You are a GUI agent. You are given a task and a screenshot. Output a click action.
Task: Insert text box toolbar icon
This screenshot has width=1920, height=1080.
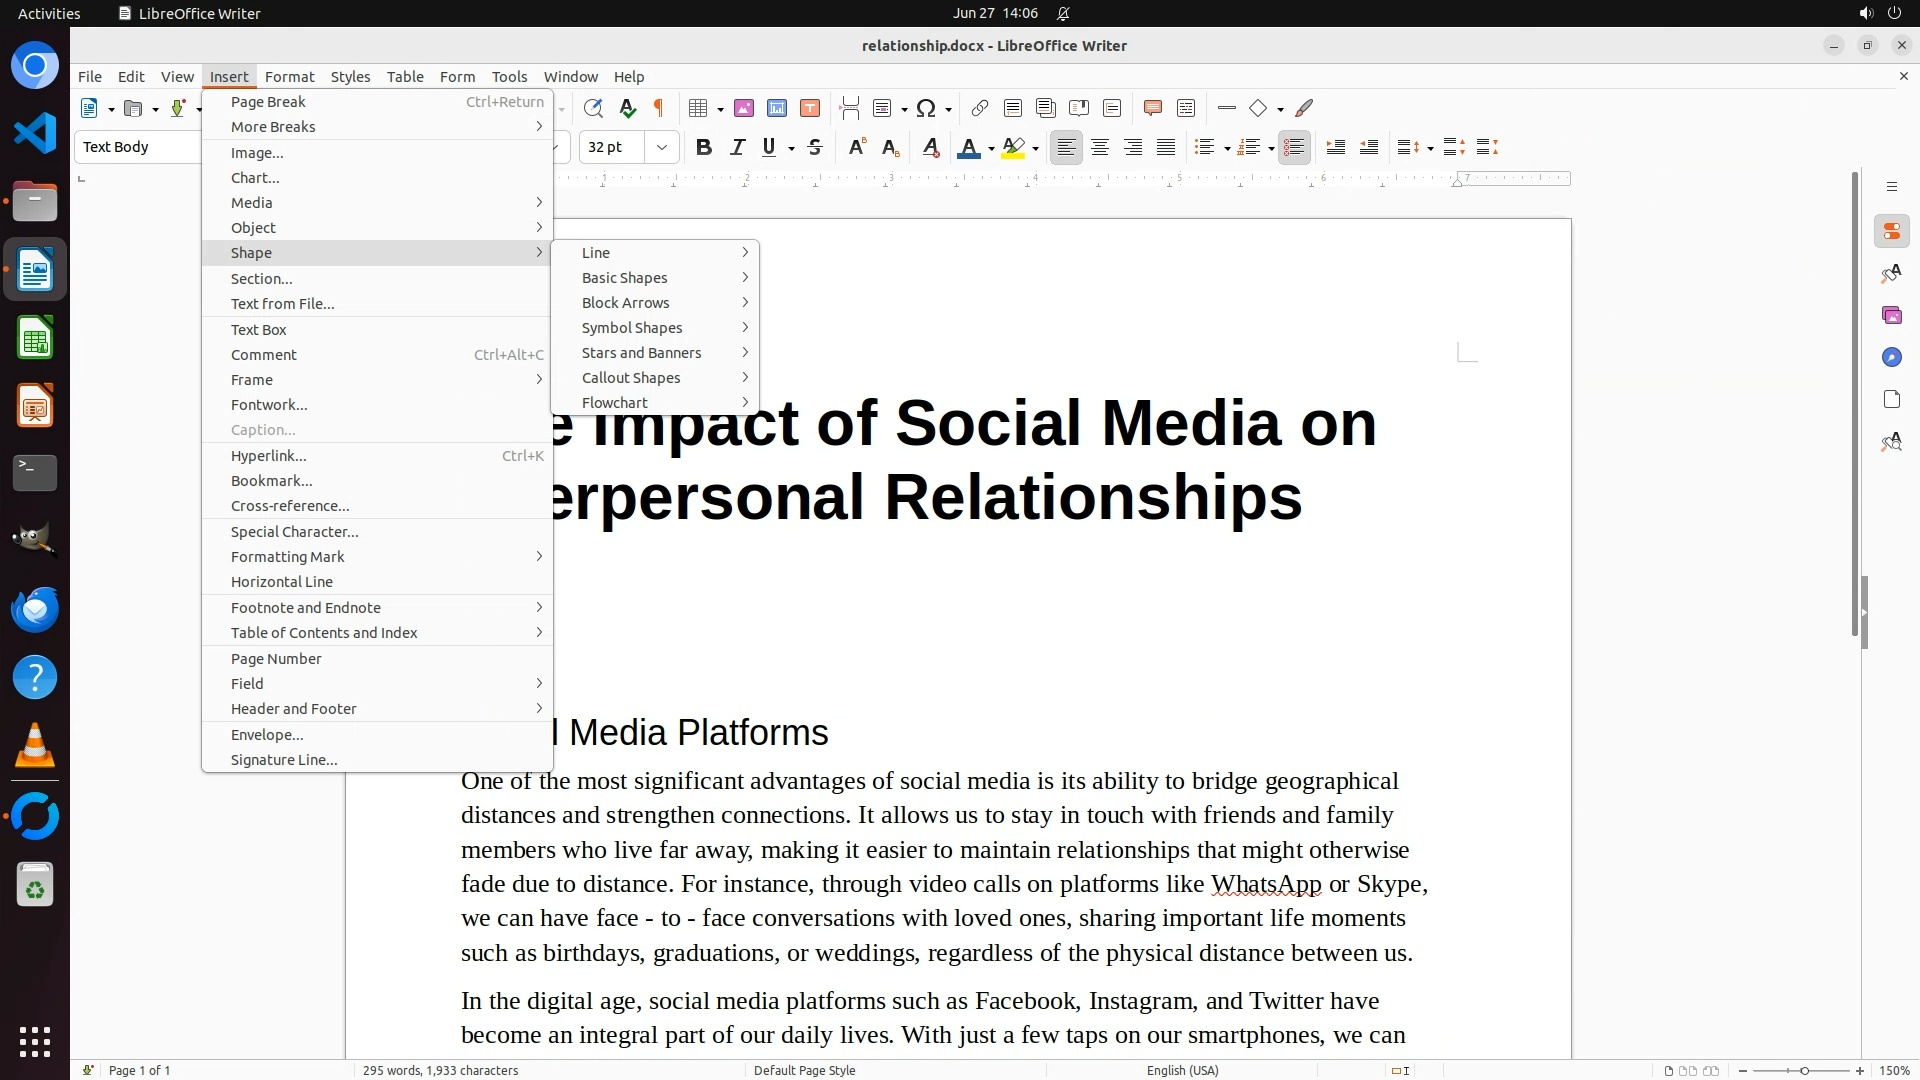(810, 108)
